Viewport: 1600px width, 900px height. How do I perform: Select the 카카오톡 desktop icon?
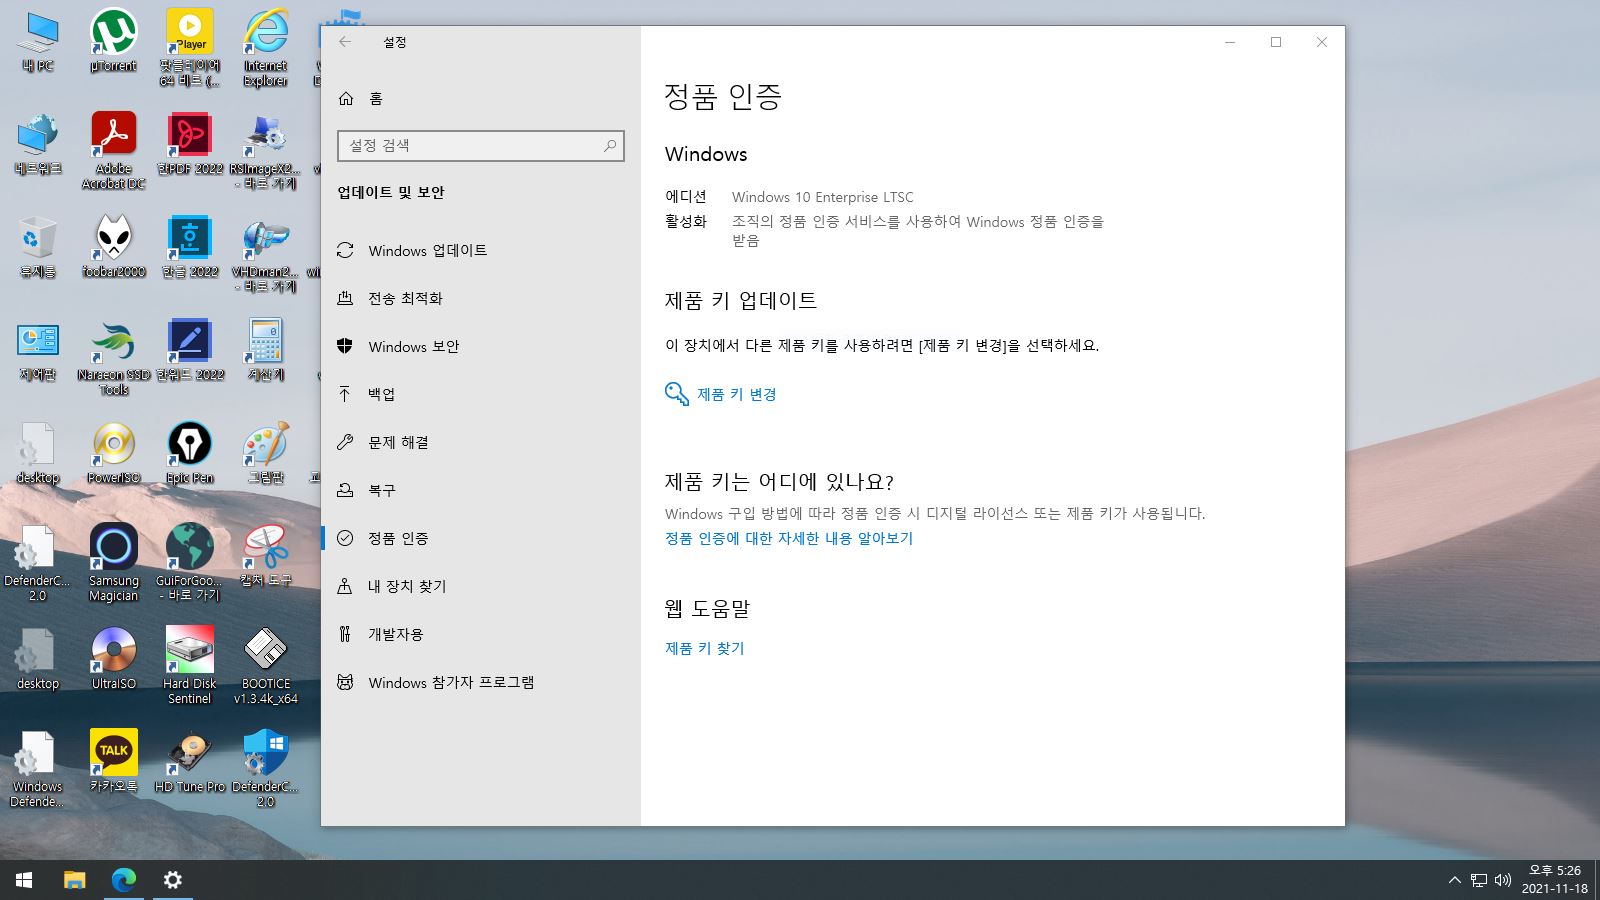click(x=114, y=763)
